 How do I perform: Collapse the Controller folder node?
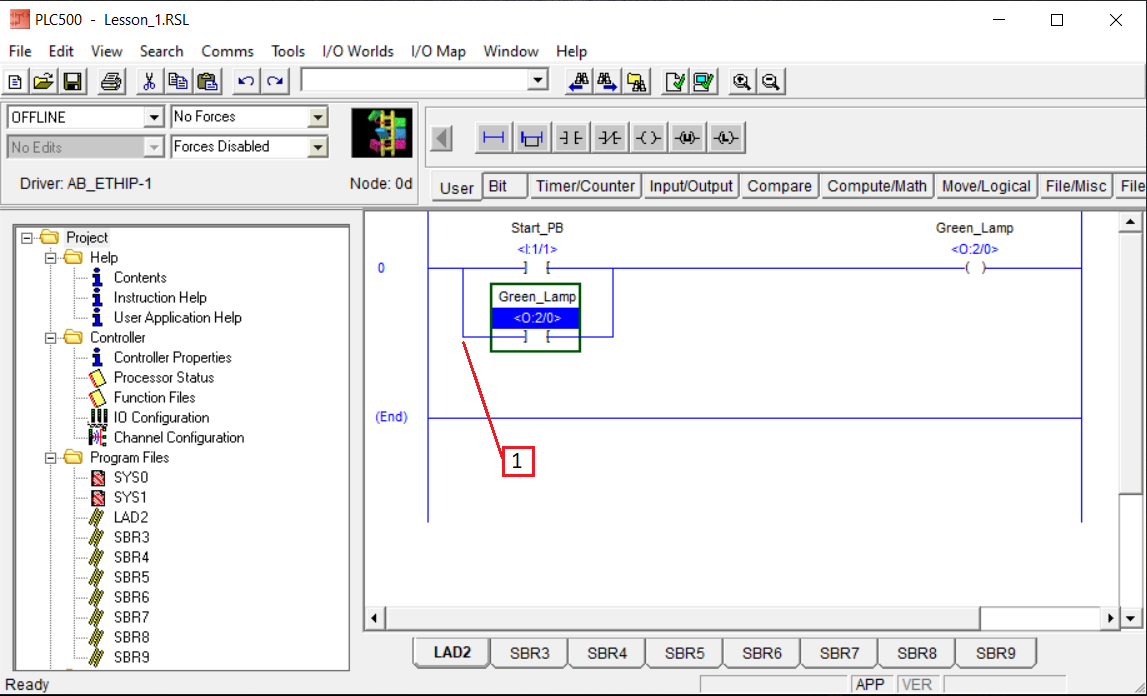(50, 338)
